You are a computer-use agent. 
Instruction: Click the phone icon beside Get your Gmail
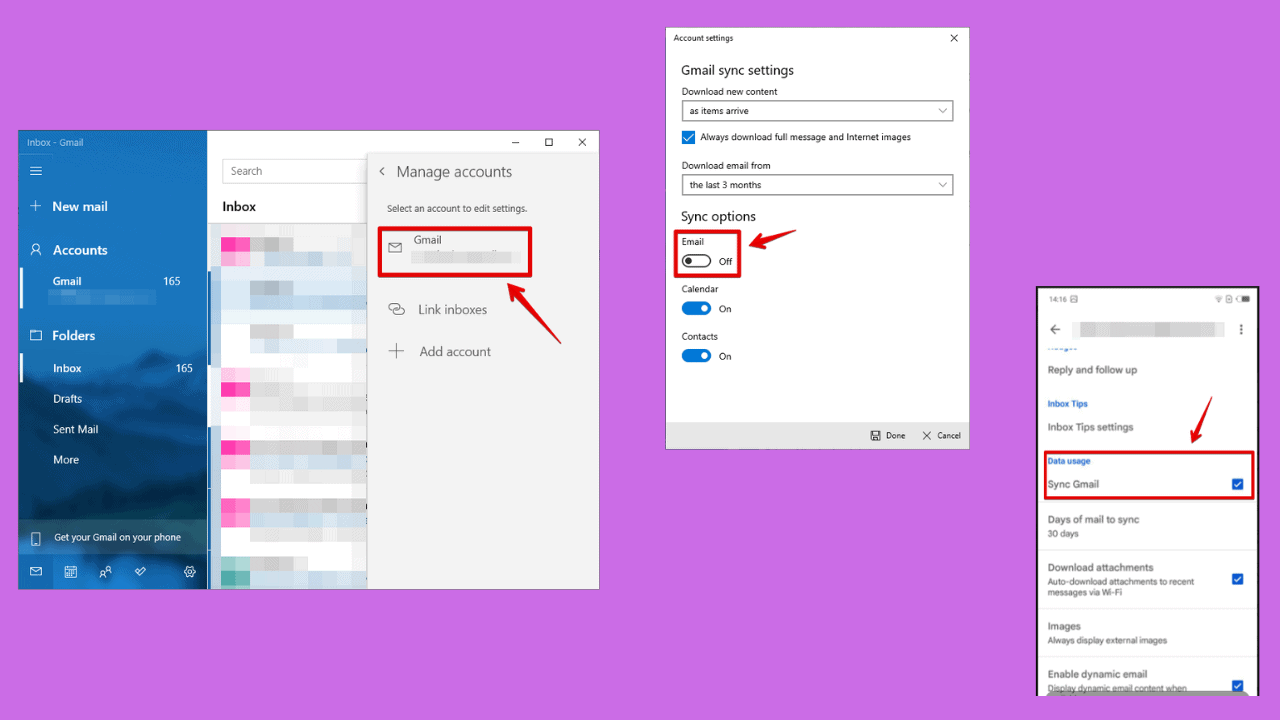click(36, 538)
